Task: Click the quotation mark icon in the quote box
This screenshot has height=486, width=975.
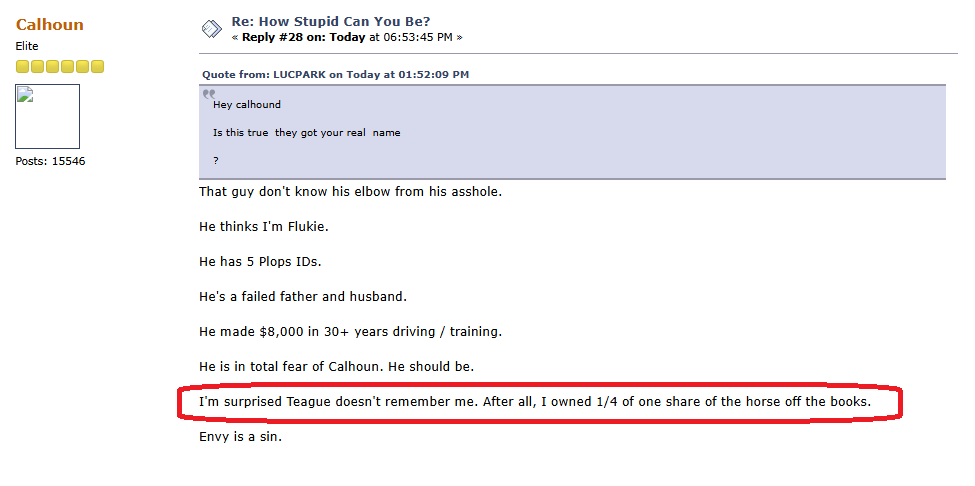Action: pyautogui.click(x=209, y=95)
